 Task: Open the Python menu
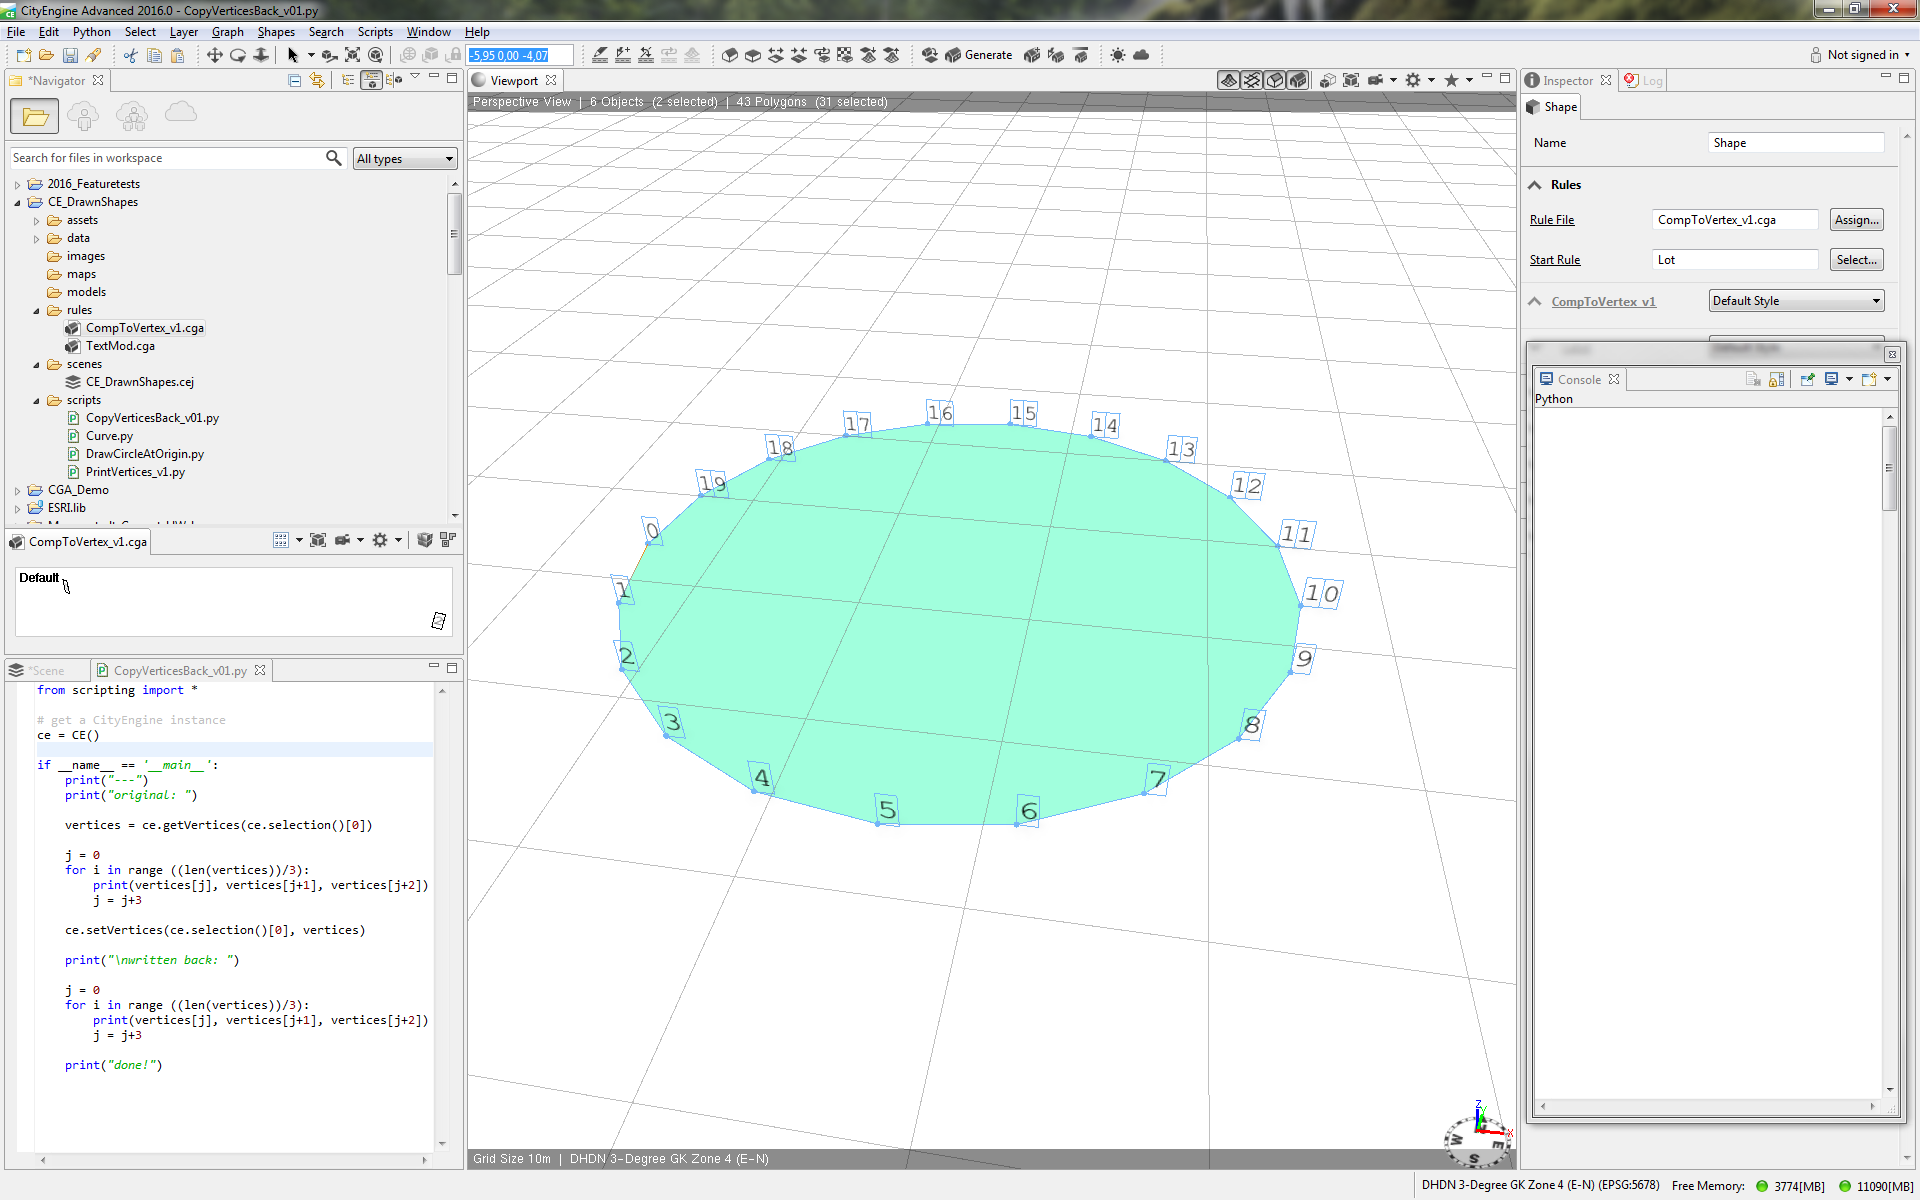pyautogui.click(x=91, y=32)
